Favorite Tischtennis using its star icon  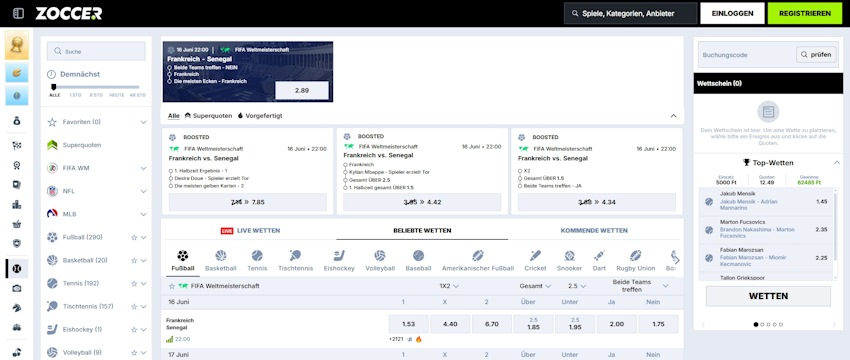134,307
